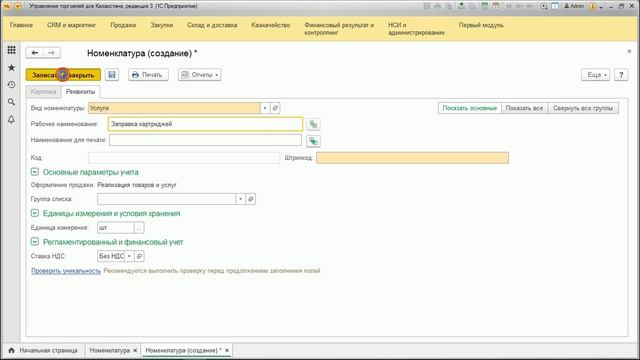Screen dimensions: 640x360
Task: Click the Проверить уникальность link
Action: click(66, 271)
